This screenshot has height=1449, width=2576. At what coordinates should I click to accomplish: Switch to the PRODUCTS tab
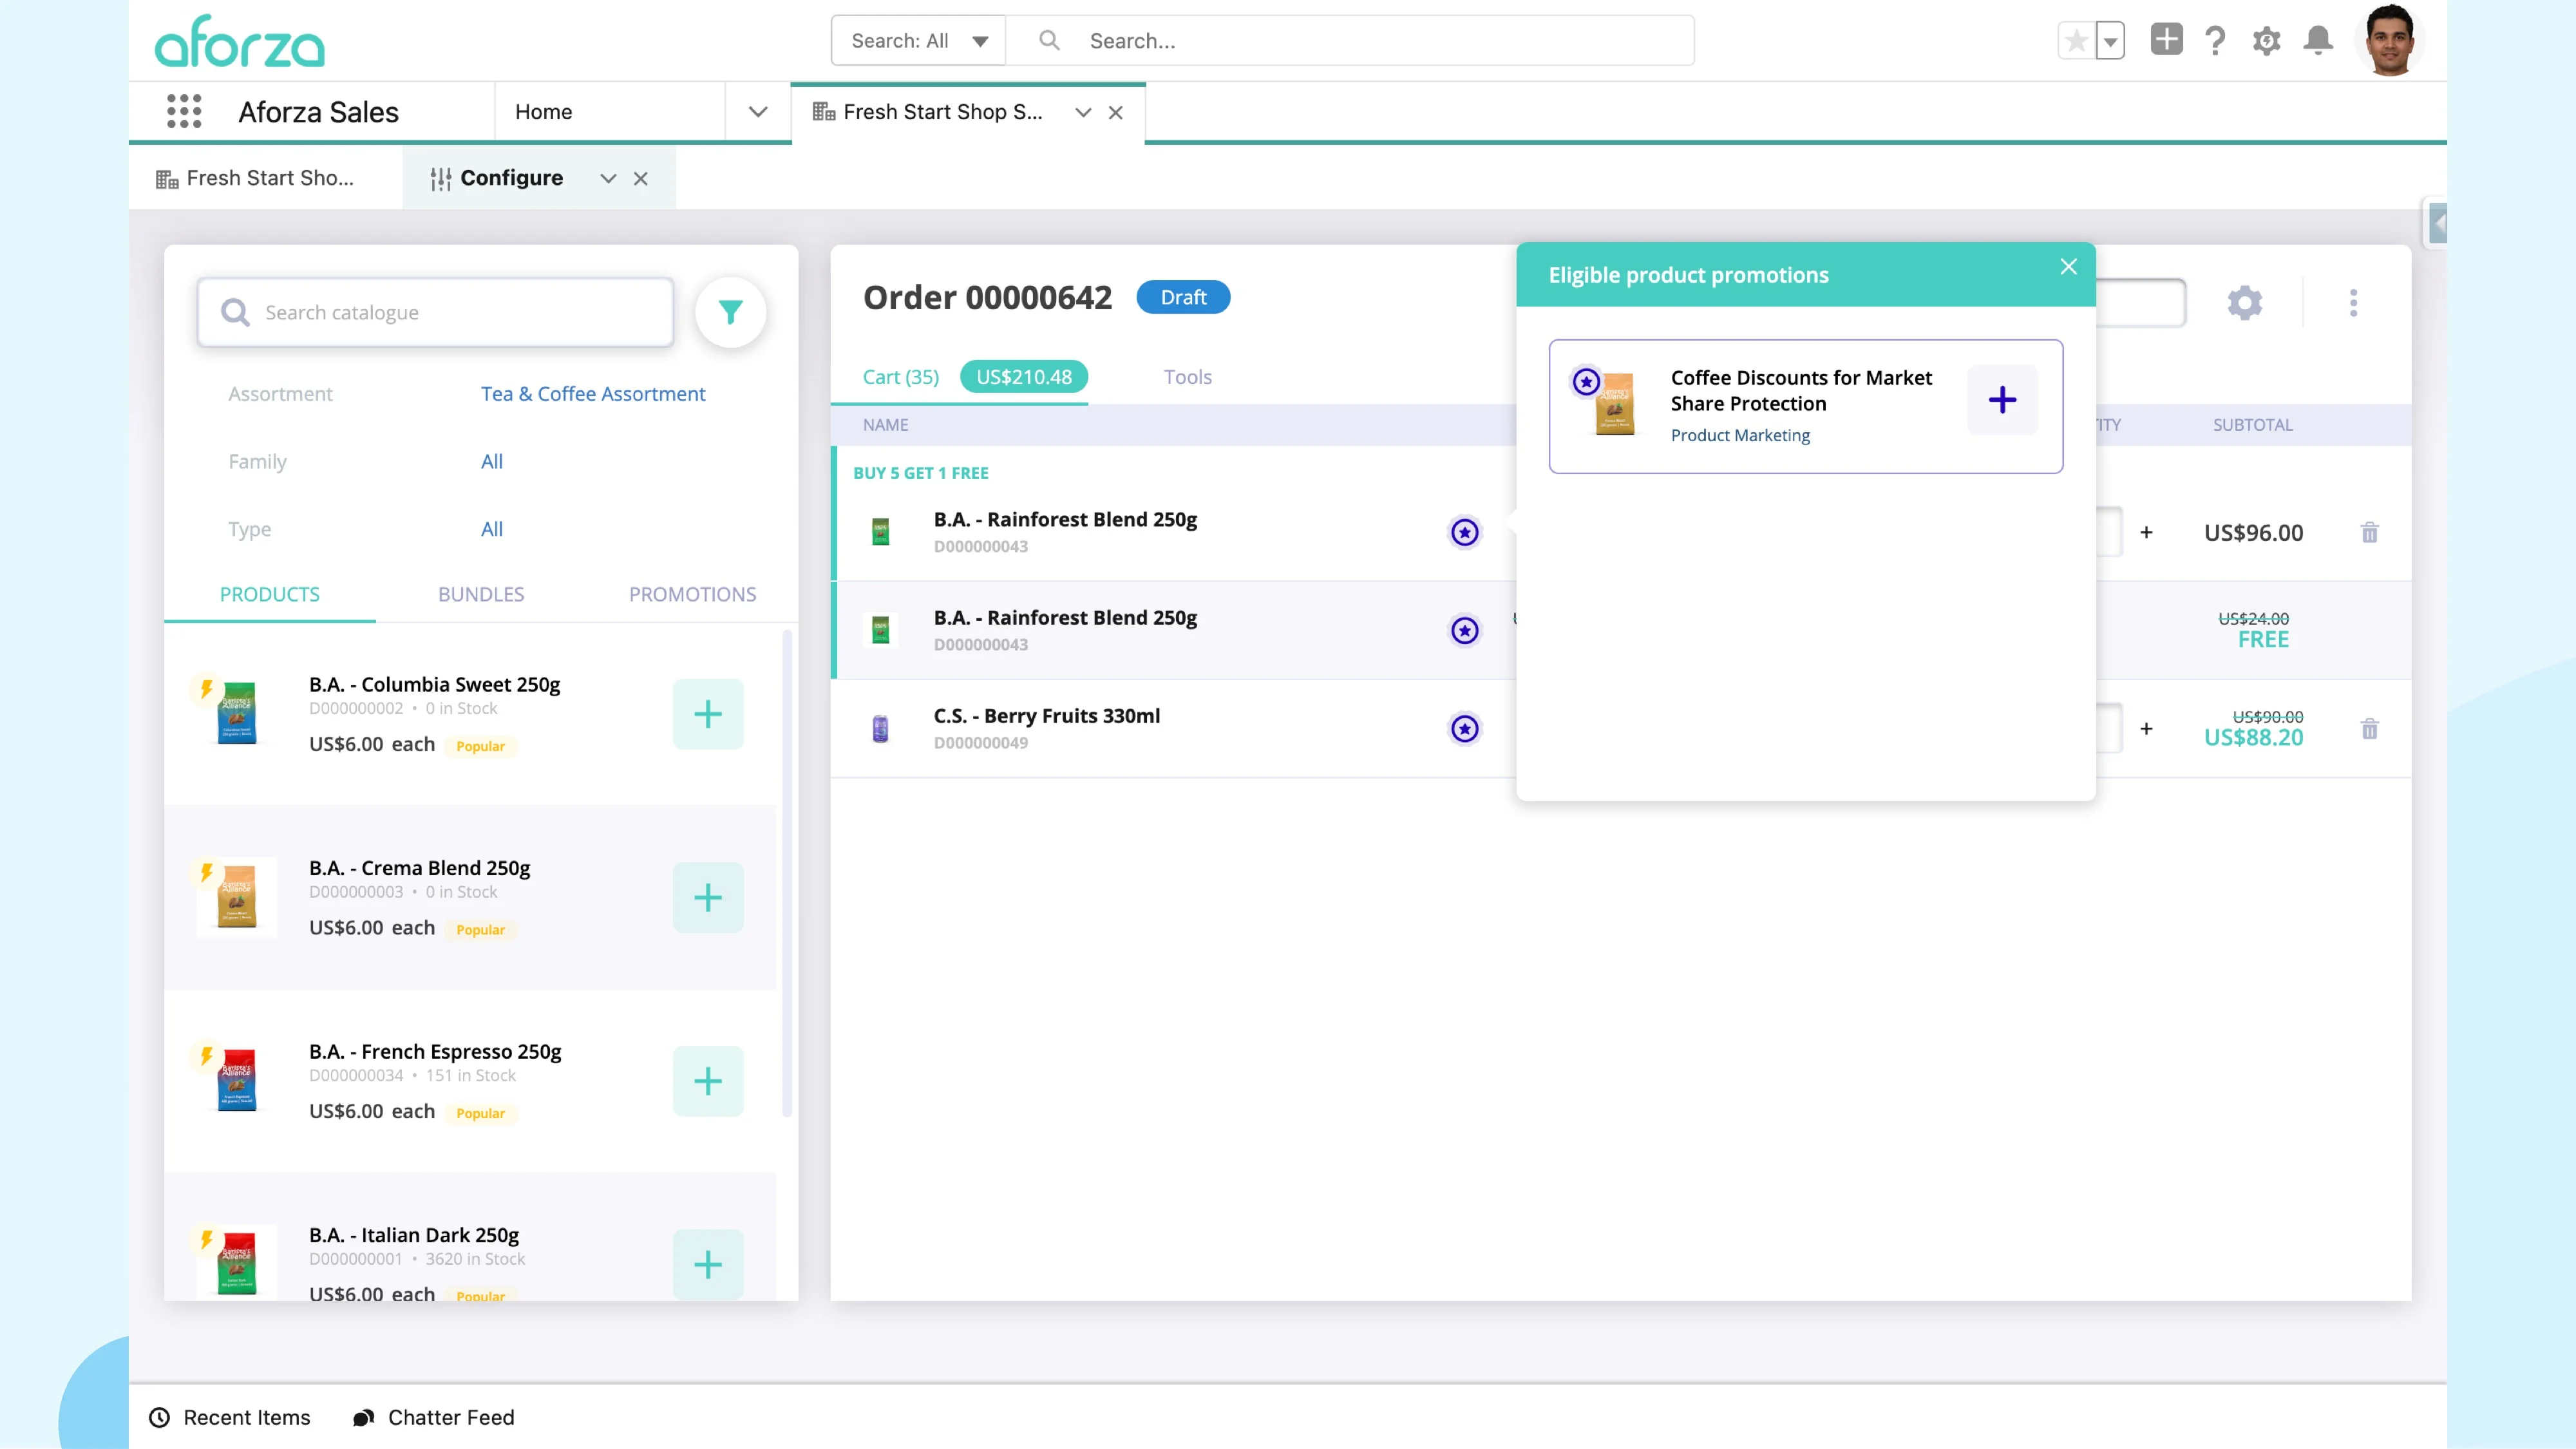click(x=270, y=594)
